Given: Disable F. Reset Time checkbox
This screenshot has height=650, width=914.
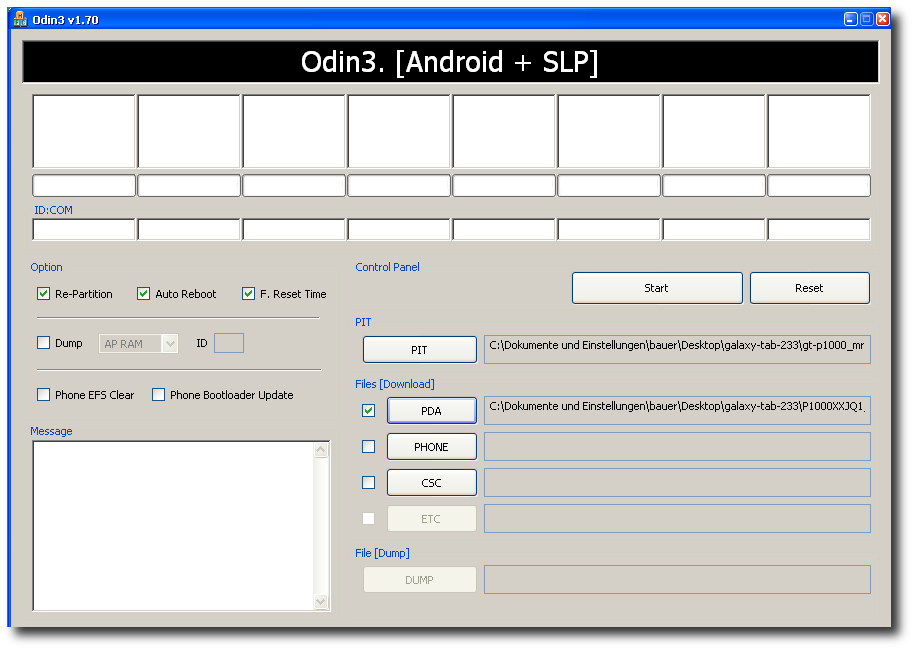Looking at the screenshot, I should (x=248, y=294).
